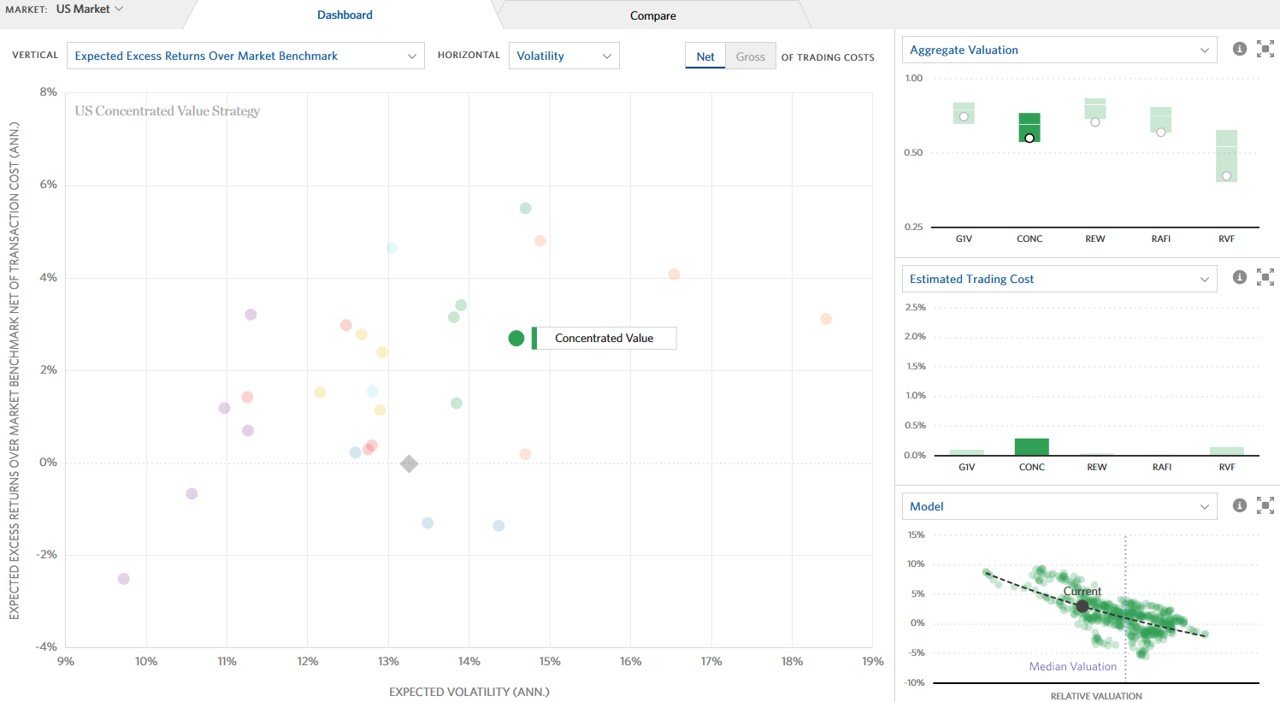
Task: Click the GIV box in Aggregate Valuation chart
Action: [x=964, y=113]
